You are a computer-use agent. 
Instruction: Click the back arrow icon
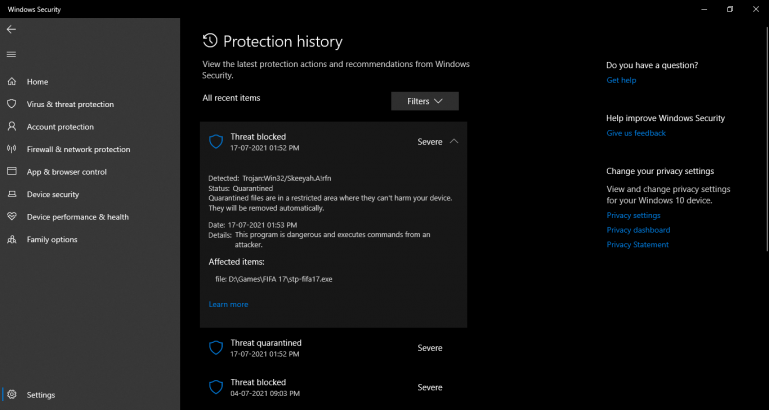click(x=12, y=30)
